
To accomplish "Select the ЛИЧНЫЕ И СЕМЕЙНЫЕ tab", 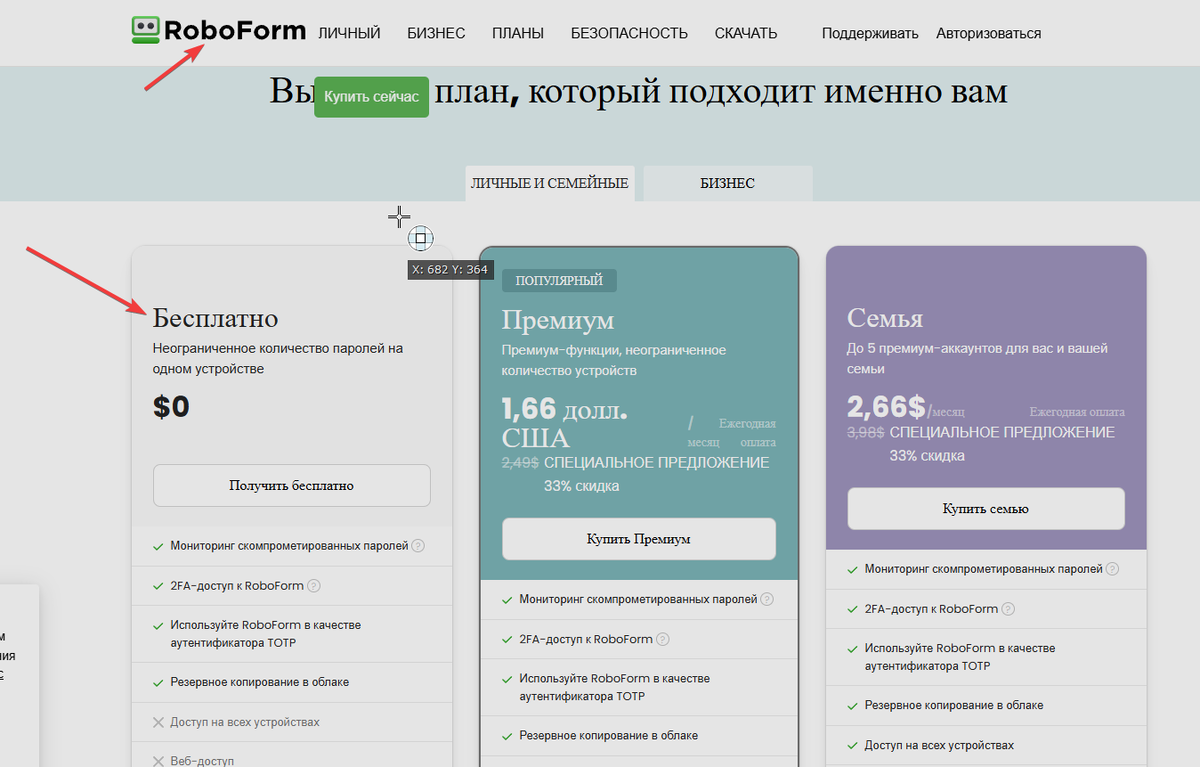I will point(549,183).
